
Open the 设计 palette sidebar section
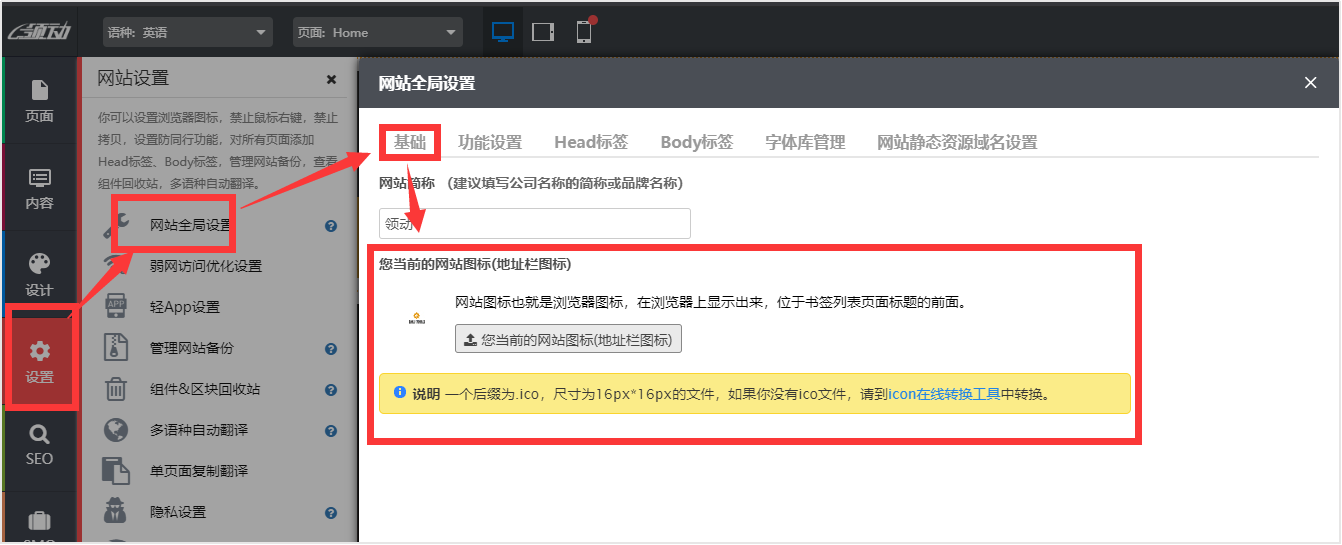39,275
